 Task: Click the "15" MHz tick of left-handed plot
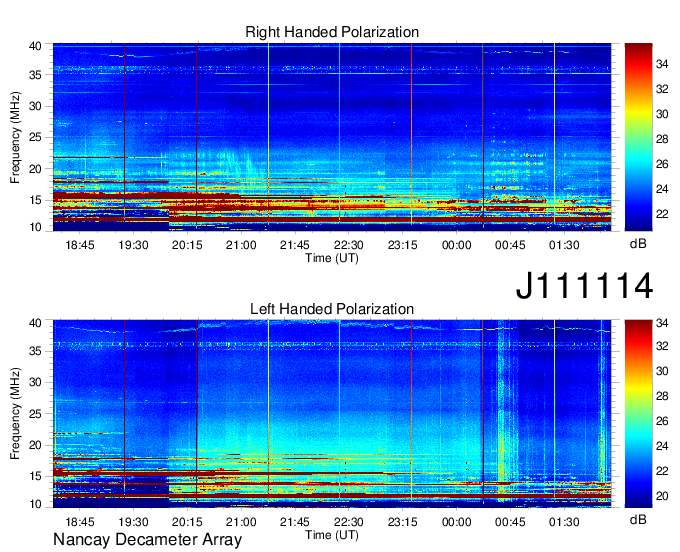click(36, 476)
